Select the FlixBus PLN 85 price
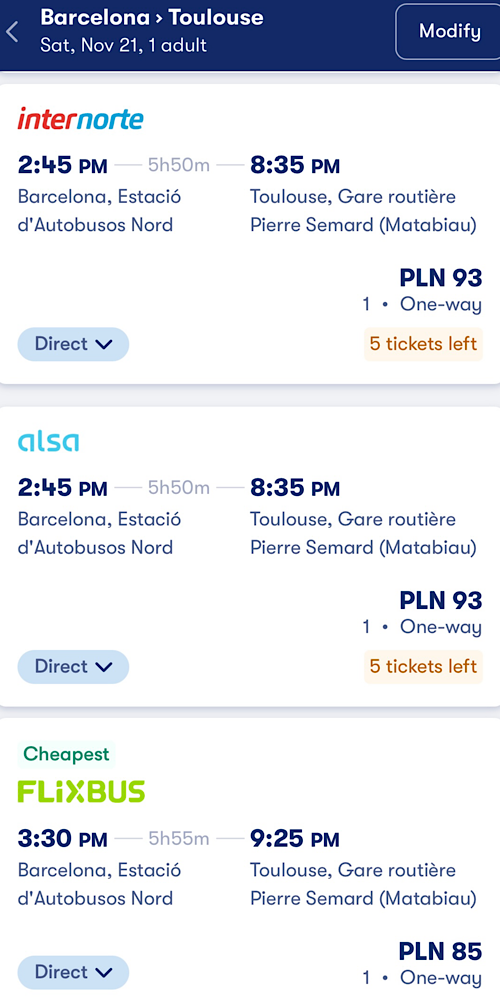500x1000 pixels. tap(441, 951)
